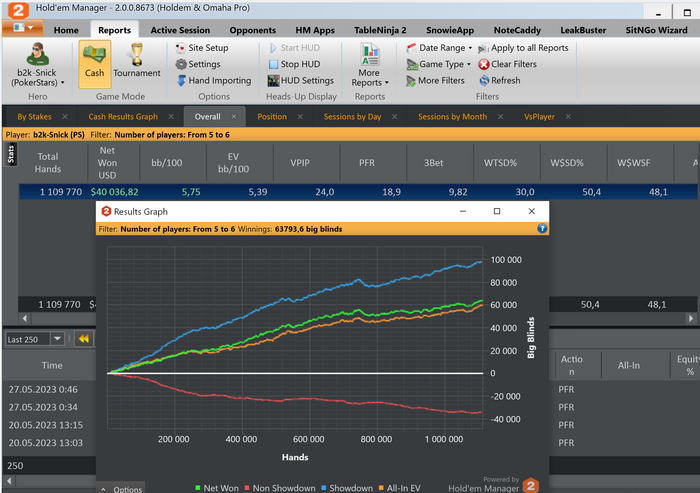
Task: Switch to the Sessions by Day tab
Action: tap(352, 117)
